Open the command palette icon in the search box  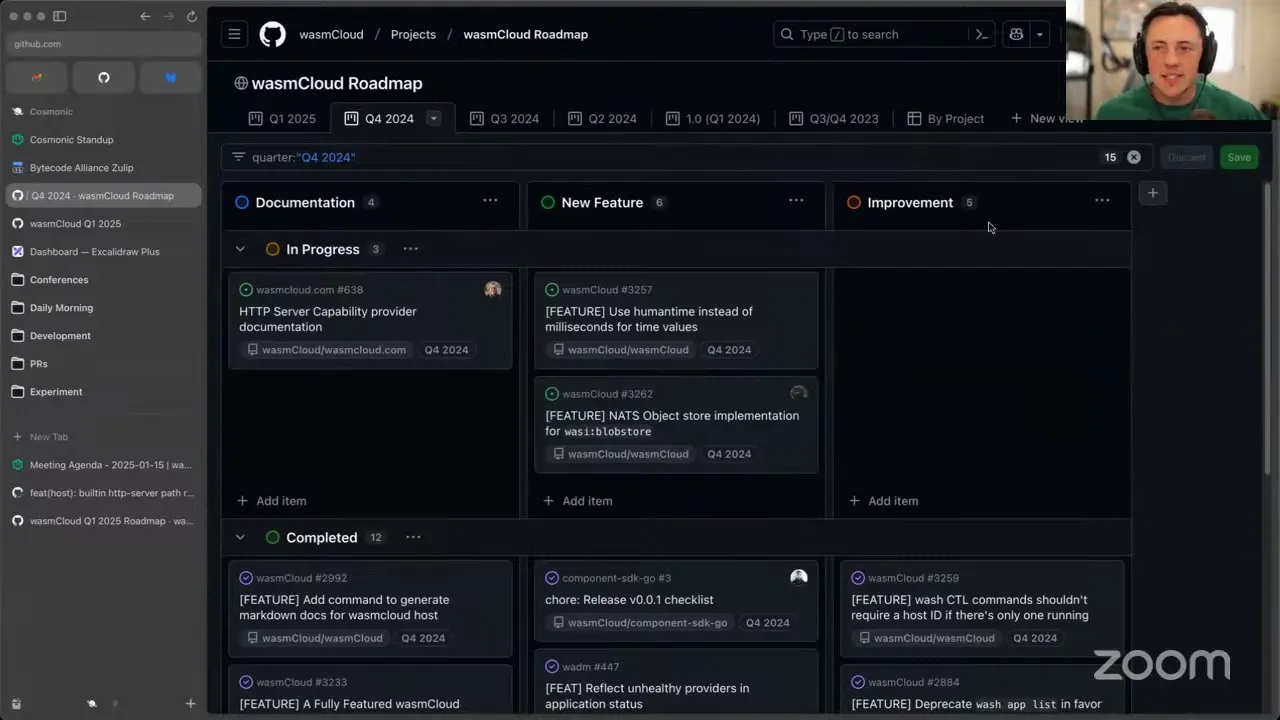click(x=981, y=34)
